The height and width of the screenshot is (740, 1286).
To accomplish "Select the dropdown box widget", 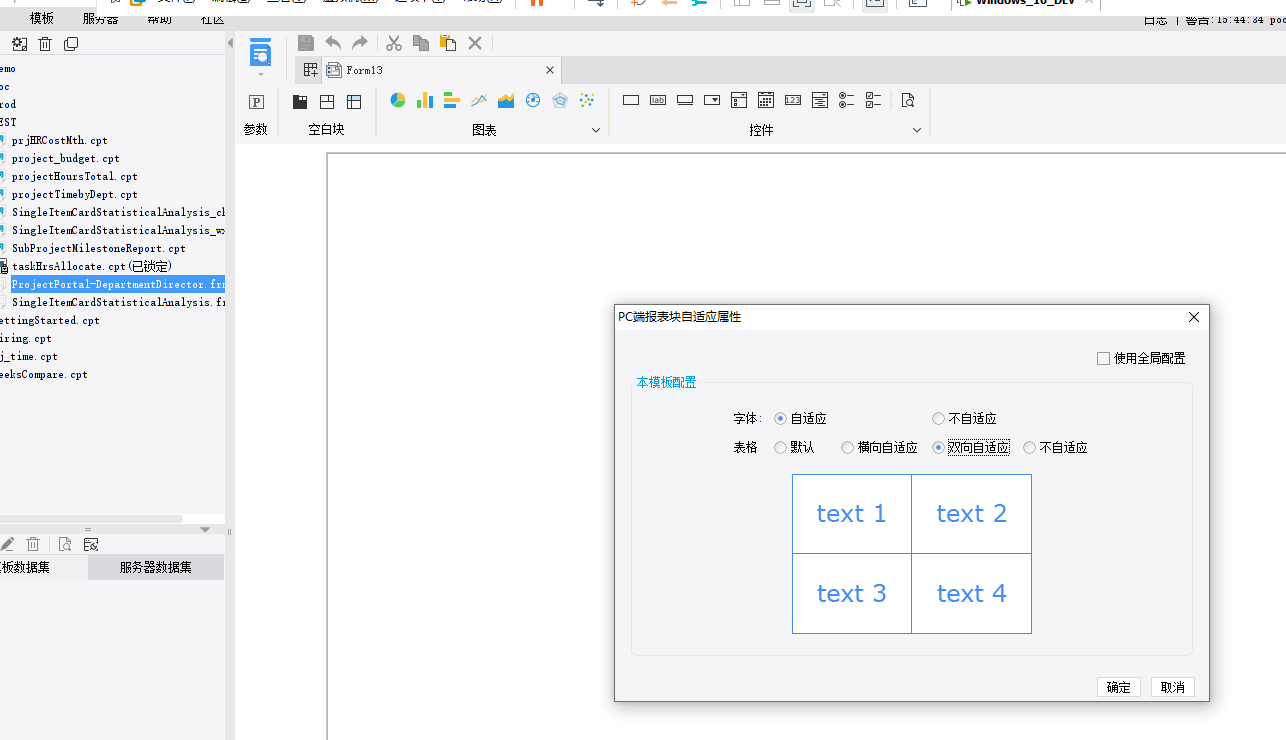I will coord(712,100).
